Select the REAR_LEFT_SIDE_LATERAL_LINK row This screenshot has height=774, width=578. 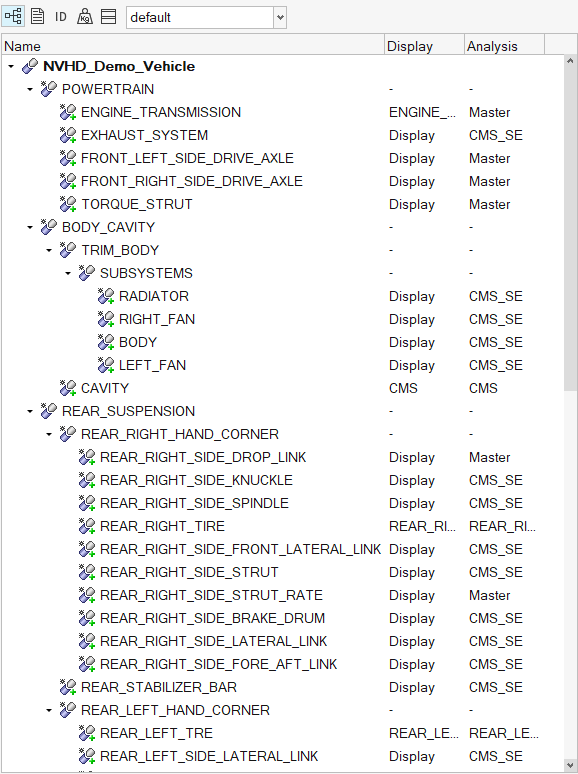click(282, 756)
